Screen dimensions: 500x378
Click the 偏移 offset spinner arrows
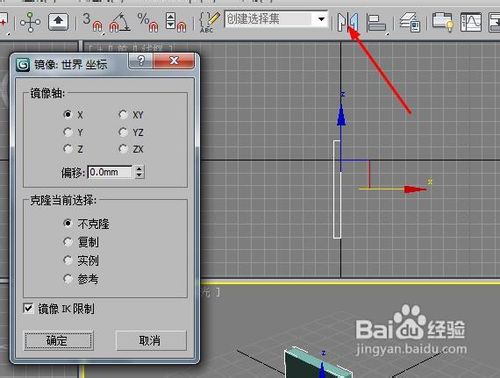[x=139, y=172]
